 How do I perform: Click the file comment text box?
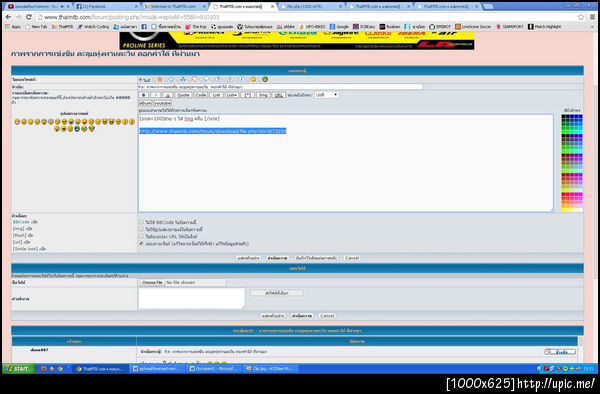191,298
